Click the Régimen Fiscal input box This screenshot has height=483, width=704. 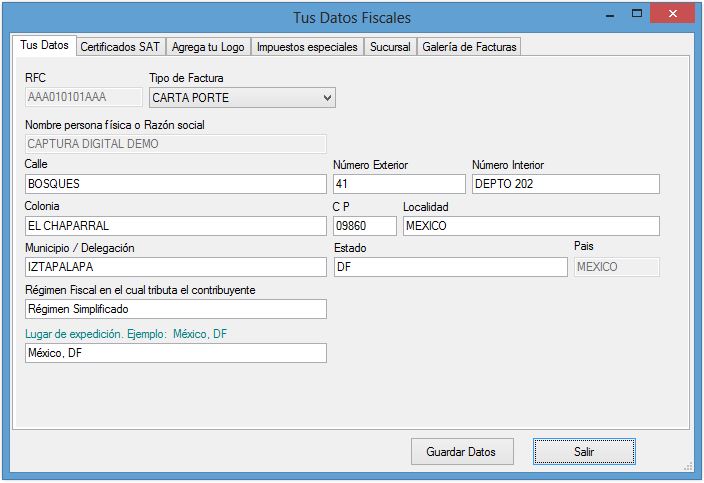click(176, 309)
